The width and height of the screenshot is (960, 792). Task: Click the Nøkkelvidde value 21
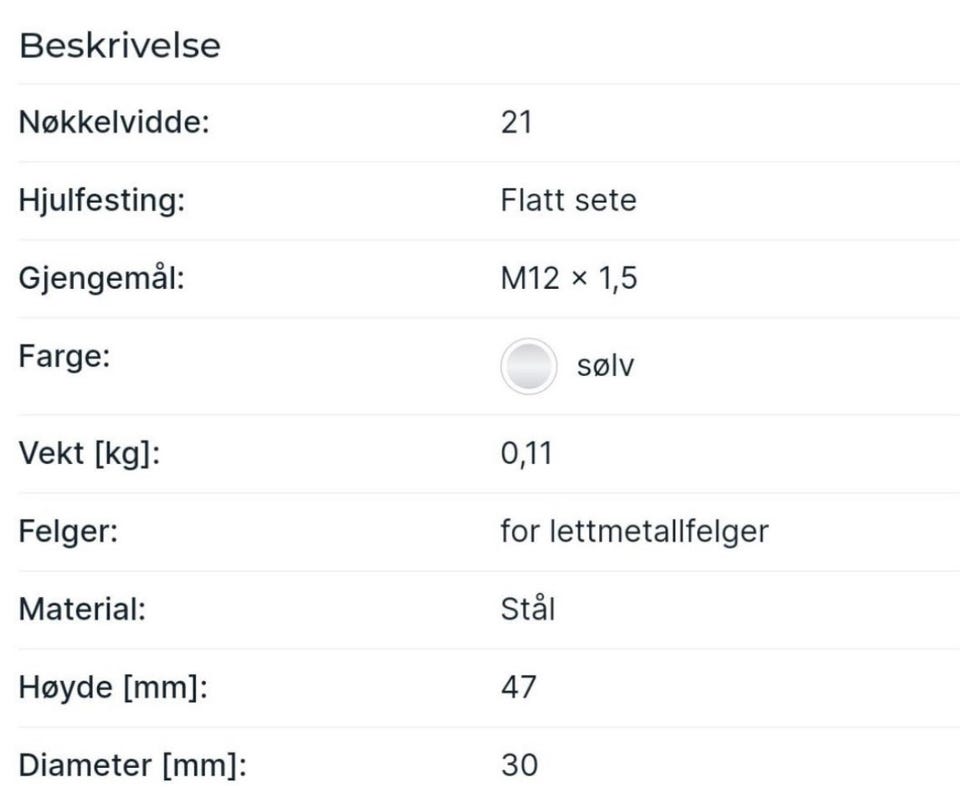point(517,123)
